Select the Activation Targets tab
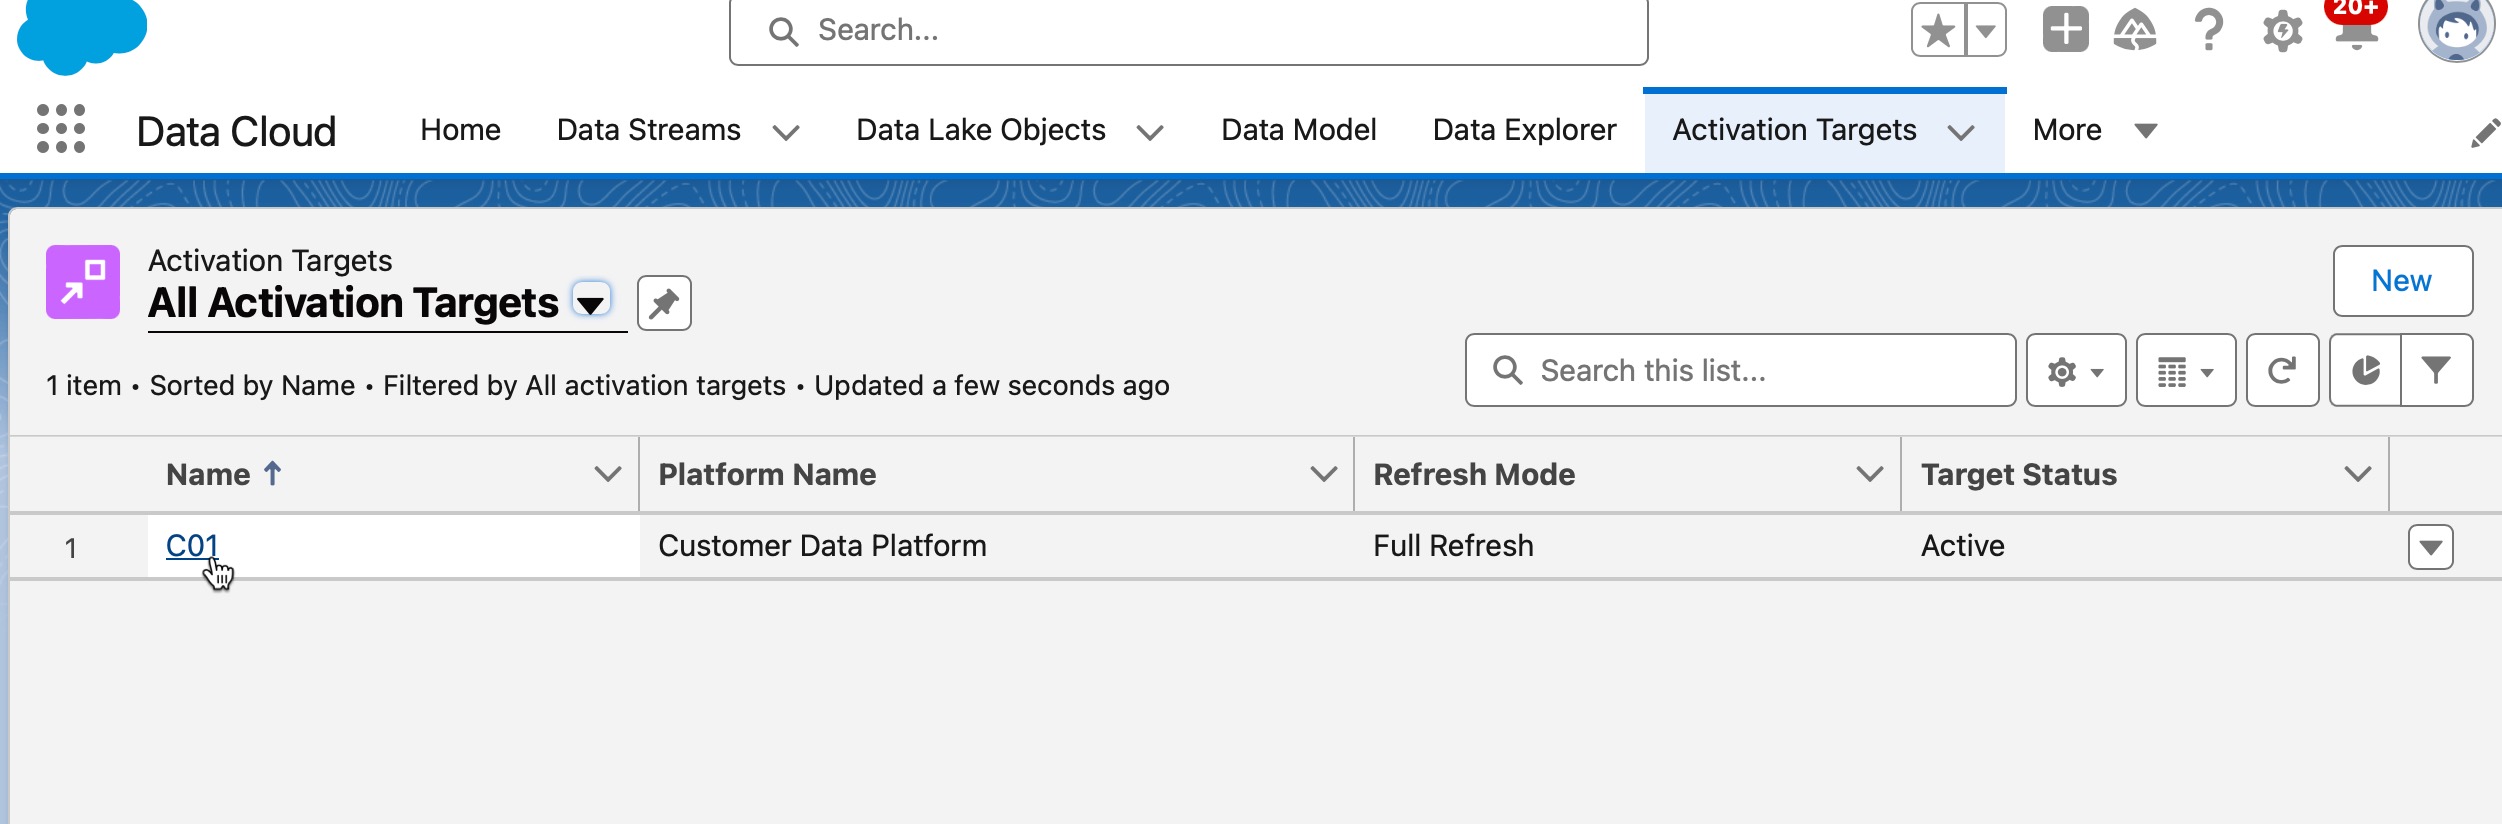 coord(1795,130)
